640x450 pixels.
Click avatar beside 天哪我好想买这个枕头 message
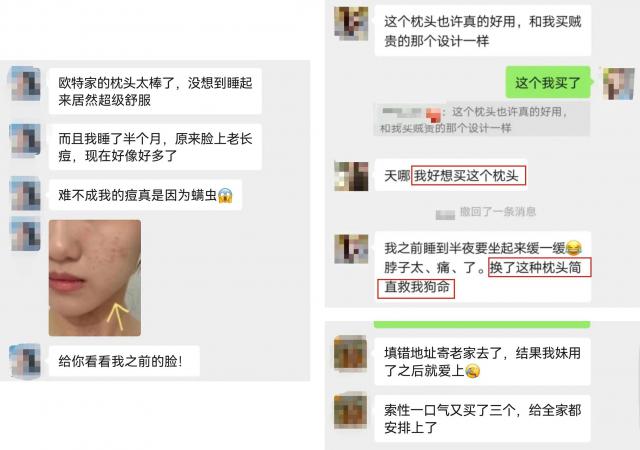351,176
